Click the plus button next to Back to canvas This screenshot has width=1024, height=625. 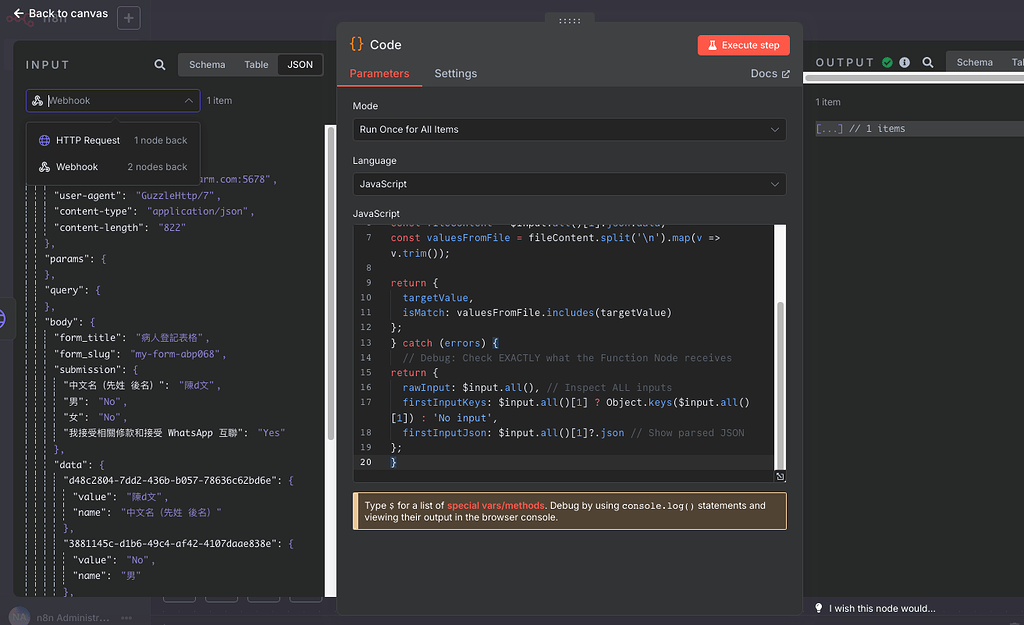128,17
